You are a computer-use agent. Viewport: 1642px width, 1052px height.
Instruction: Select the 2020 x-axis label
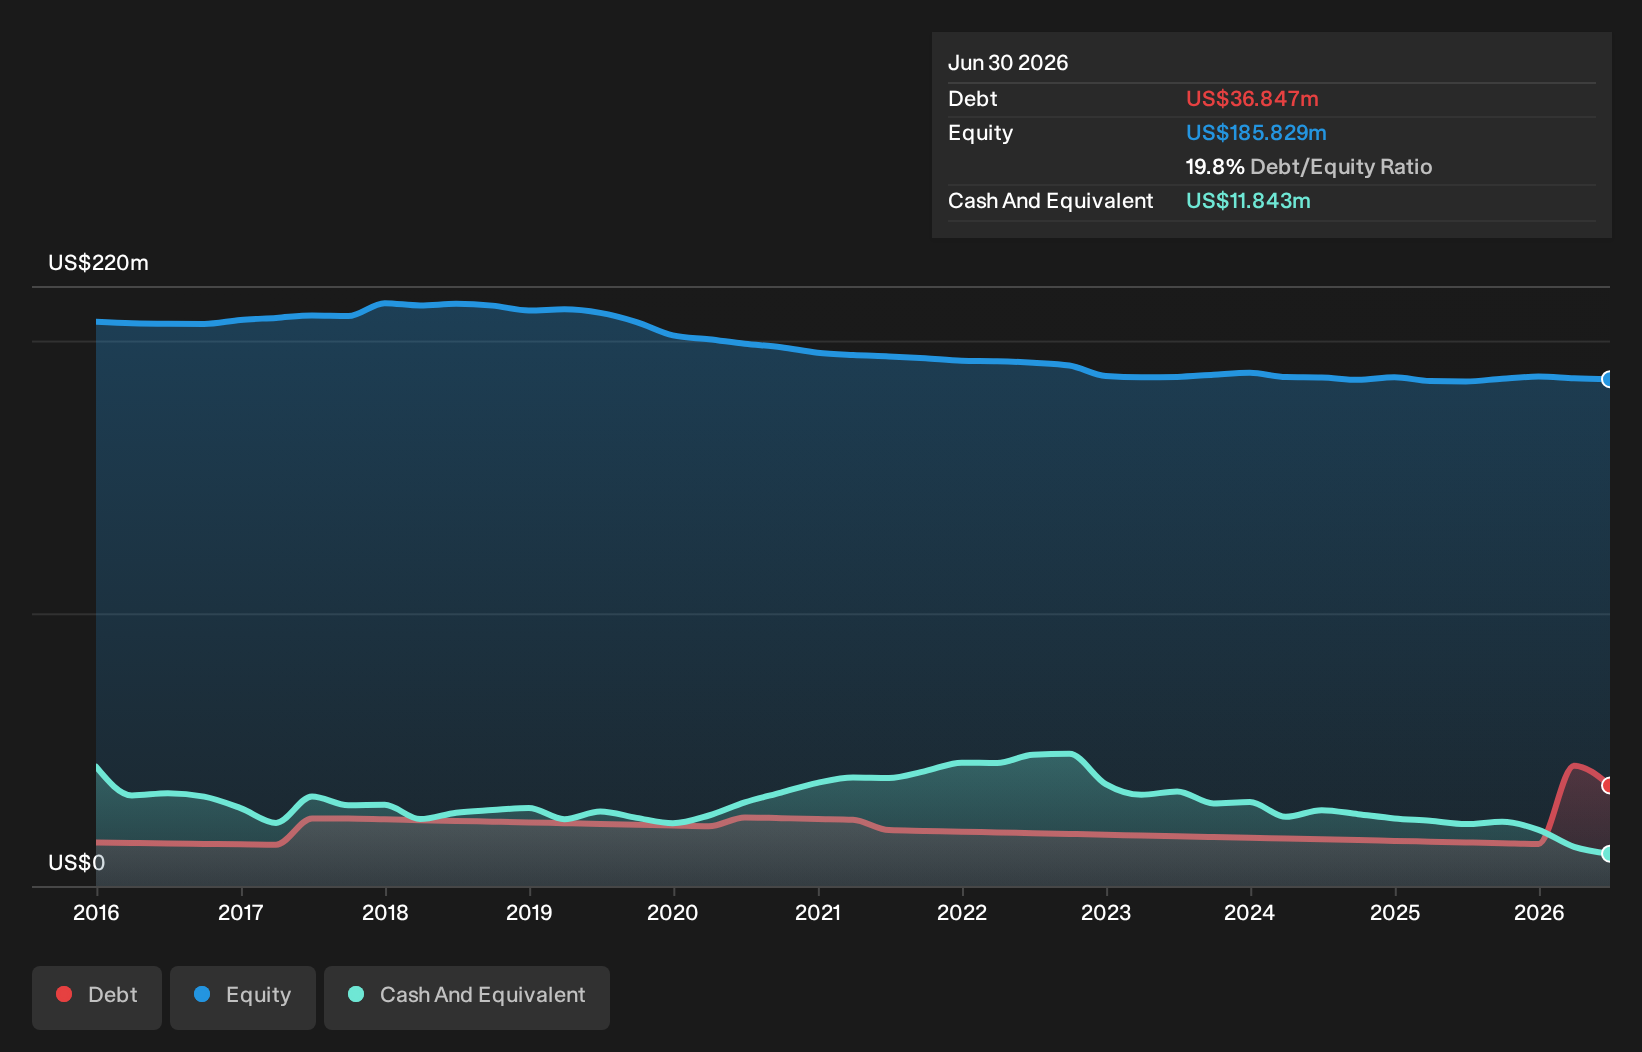click(673, 912)
